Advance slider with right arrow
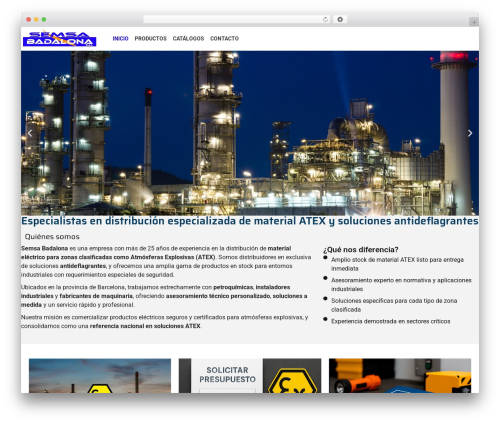This screenshot has height=423, width=500. click(470, 133)
